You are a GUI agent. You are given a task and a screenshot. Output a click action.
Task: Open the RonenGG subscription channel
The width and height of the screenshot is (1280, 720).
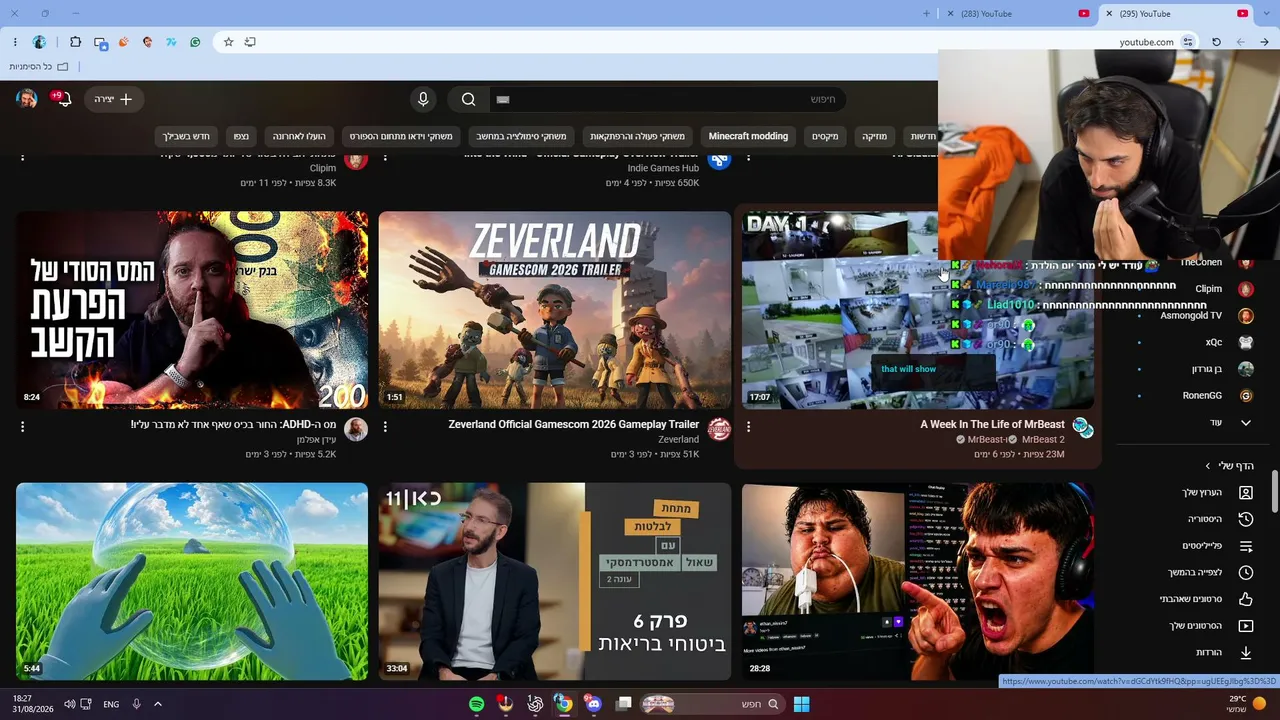click(x=1216, y=396)
